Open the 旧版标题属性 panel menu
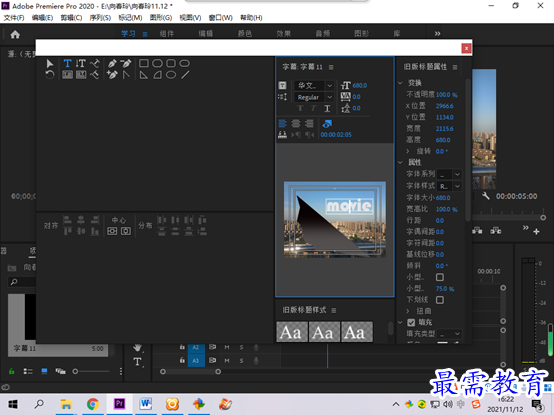 [x=455, y=67]
